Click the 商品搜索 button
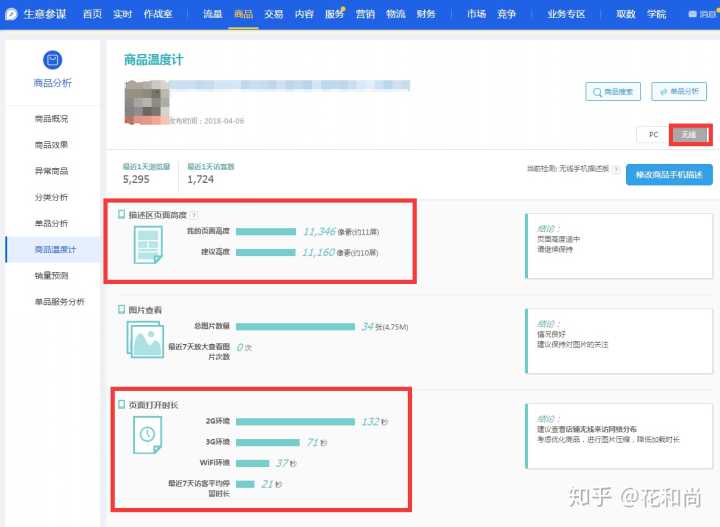The width and height of the screenshot is (720, 527). pyautogui.click(x=613, y=92)
